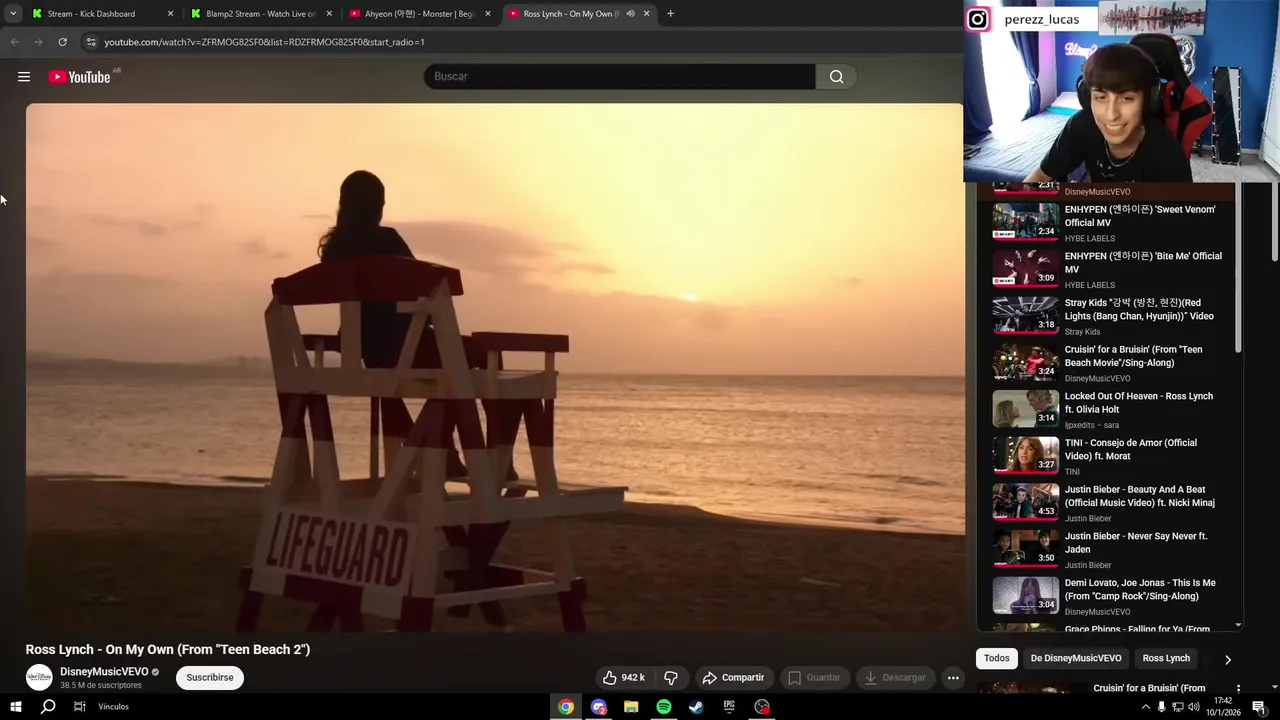Open site information icon in address bar

tap(91, 42)
